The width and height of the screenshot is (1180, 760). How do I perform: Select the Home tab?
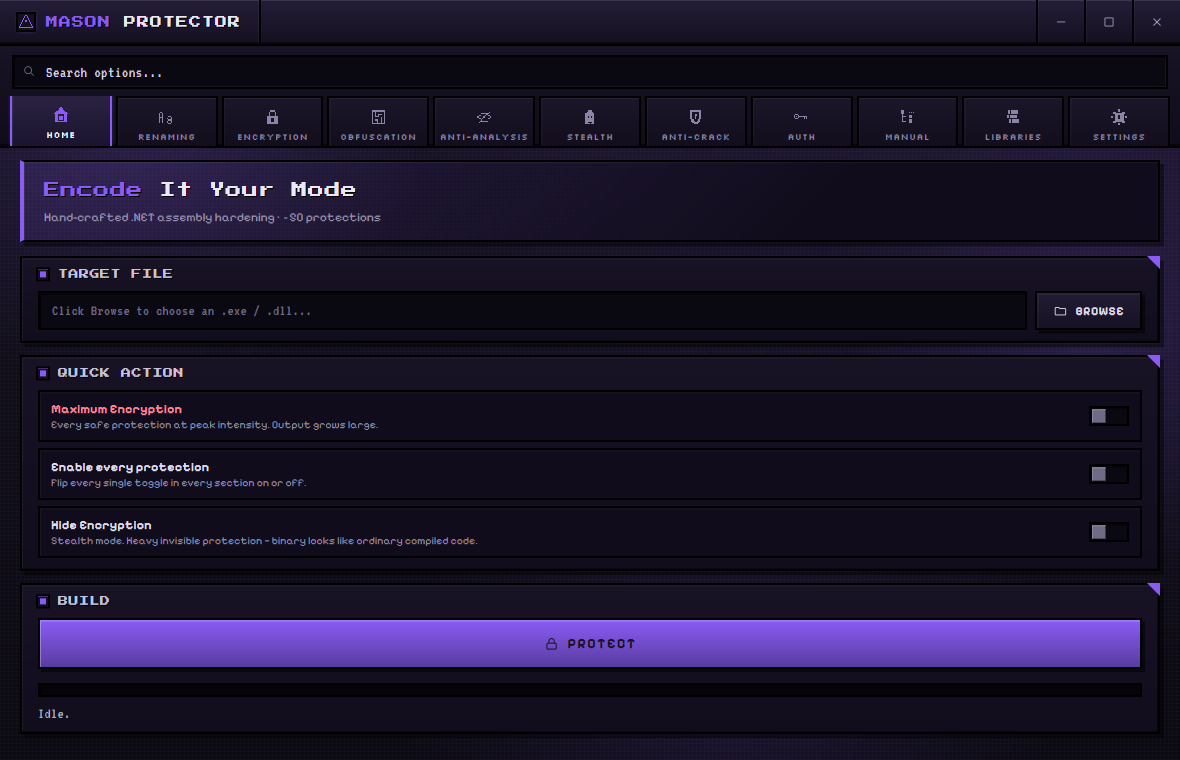(61, 121)
